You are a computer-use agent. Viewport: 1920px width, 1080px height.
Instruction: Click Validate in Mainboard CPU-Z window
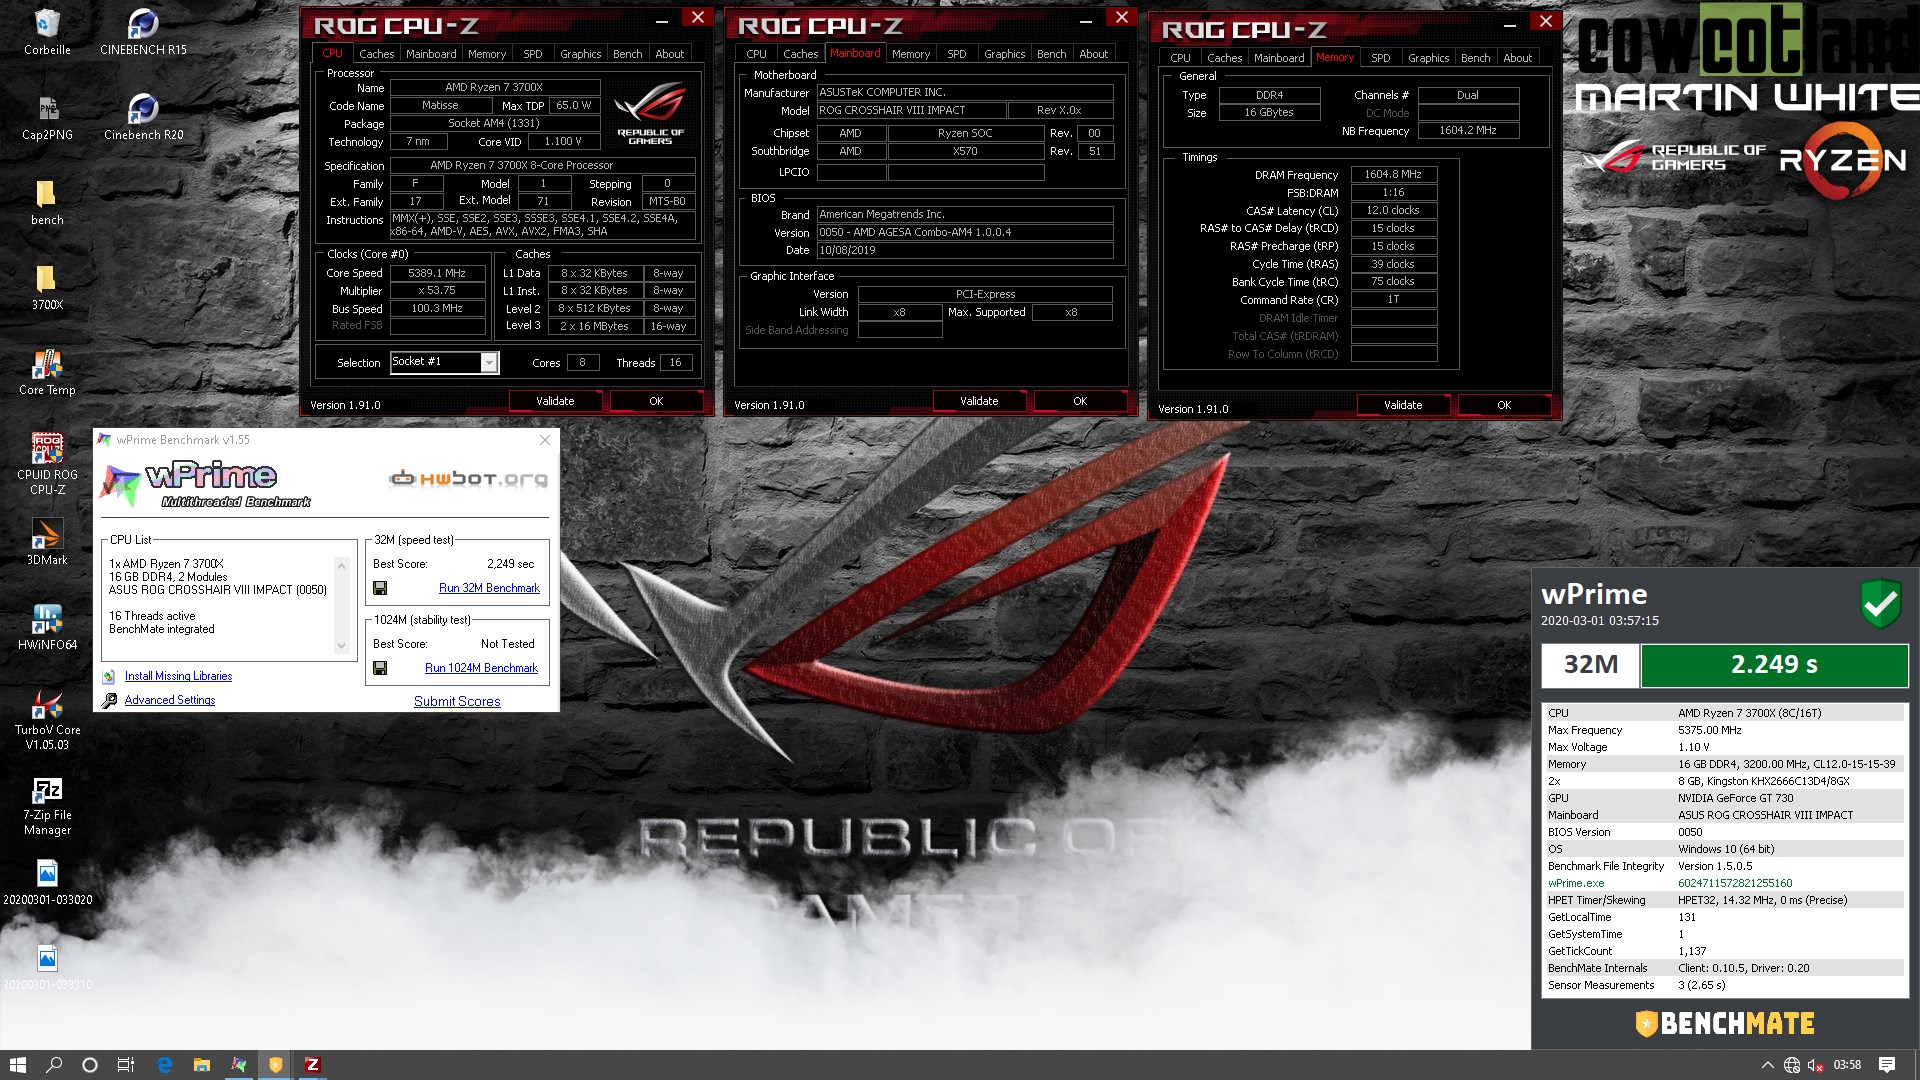pos(979,401)
